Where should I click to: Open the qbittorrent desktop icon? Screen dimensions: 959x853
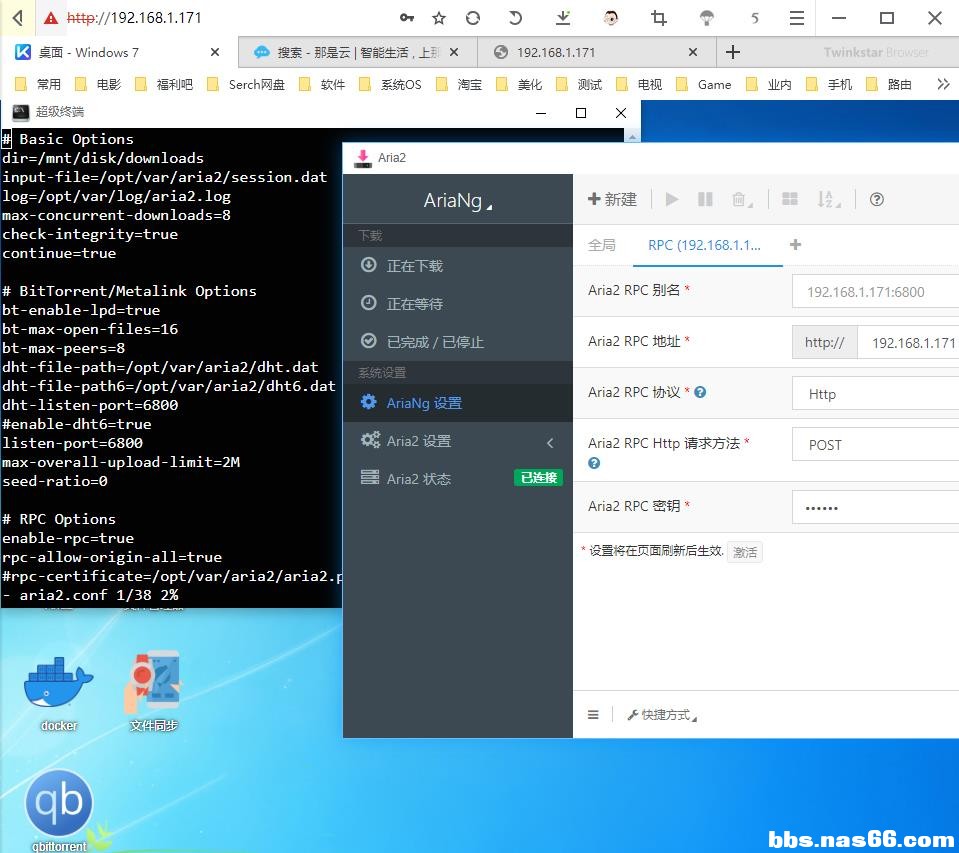click(x=59, y=806)
